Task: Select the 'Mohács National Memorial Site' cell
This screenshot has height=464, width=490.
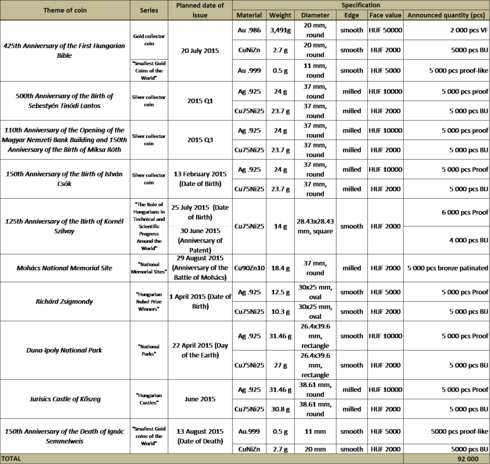Action: (65, 268)
